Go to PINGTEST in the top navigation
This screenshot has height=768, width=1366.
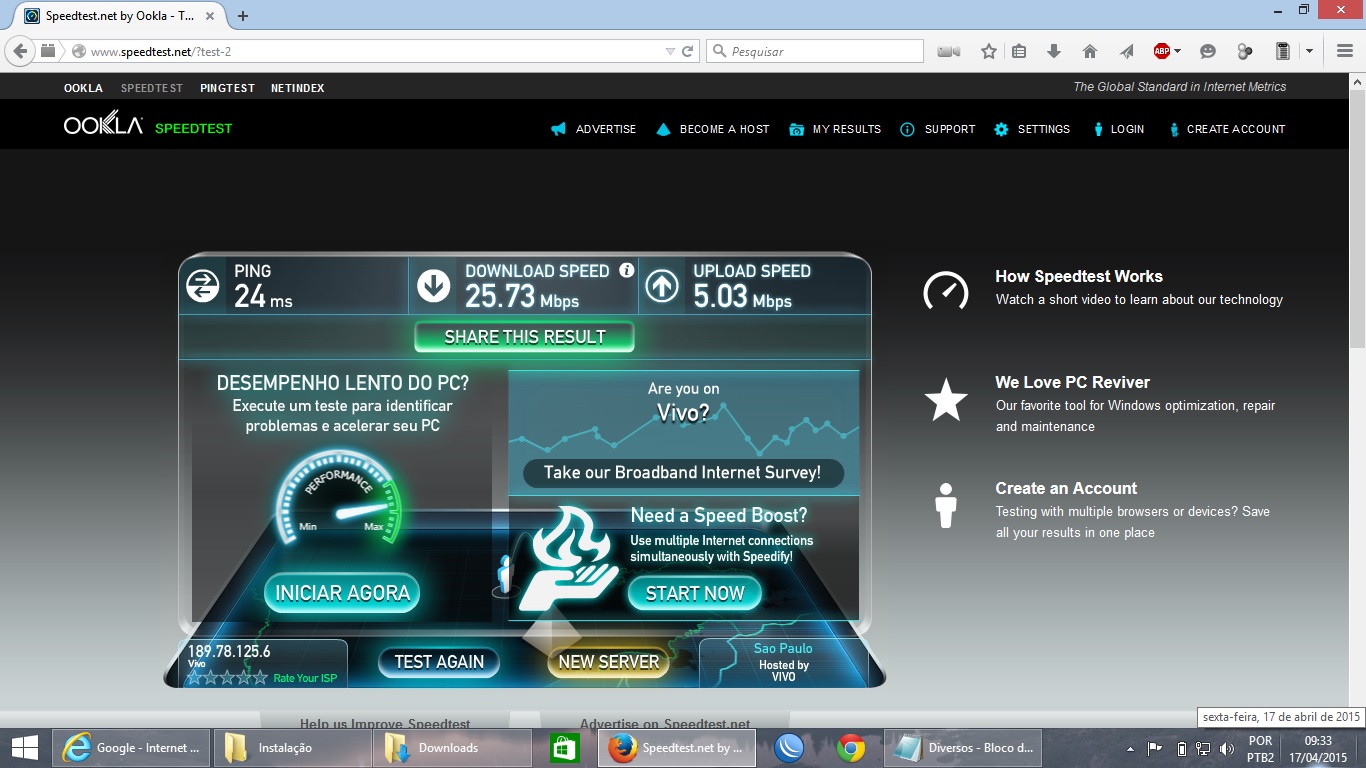tap(227, 88)
